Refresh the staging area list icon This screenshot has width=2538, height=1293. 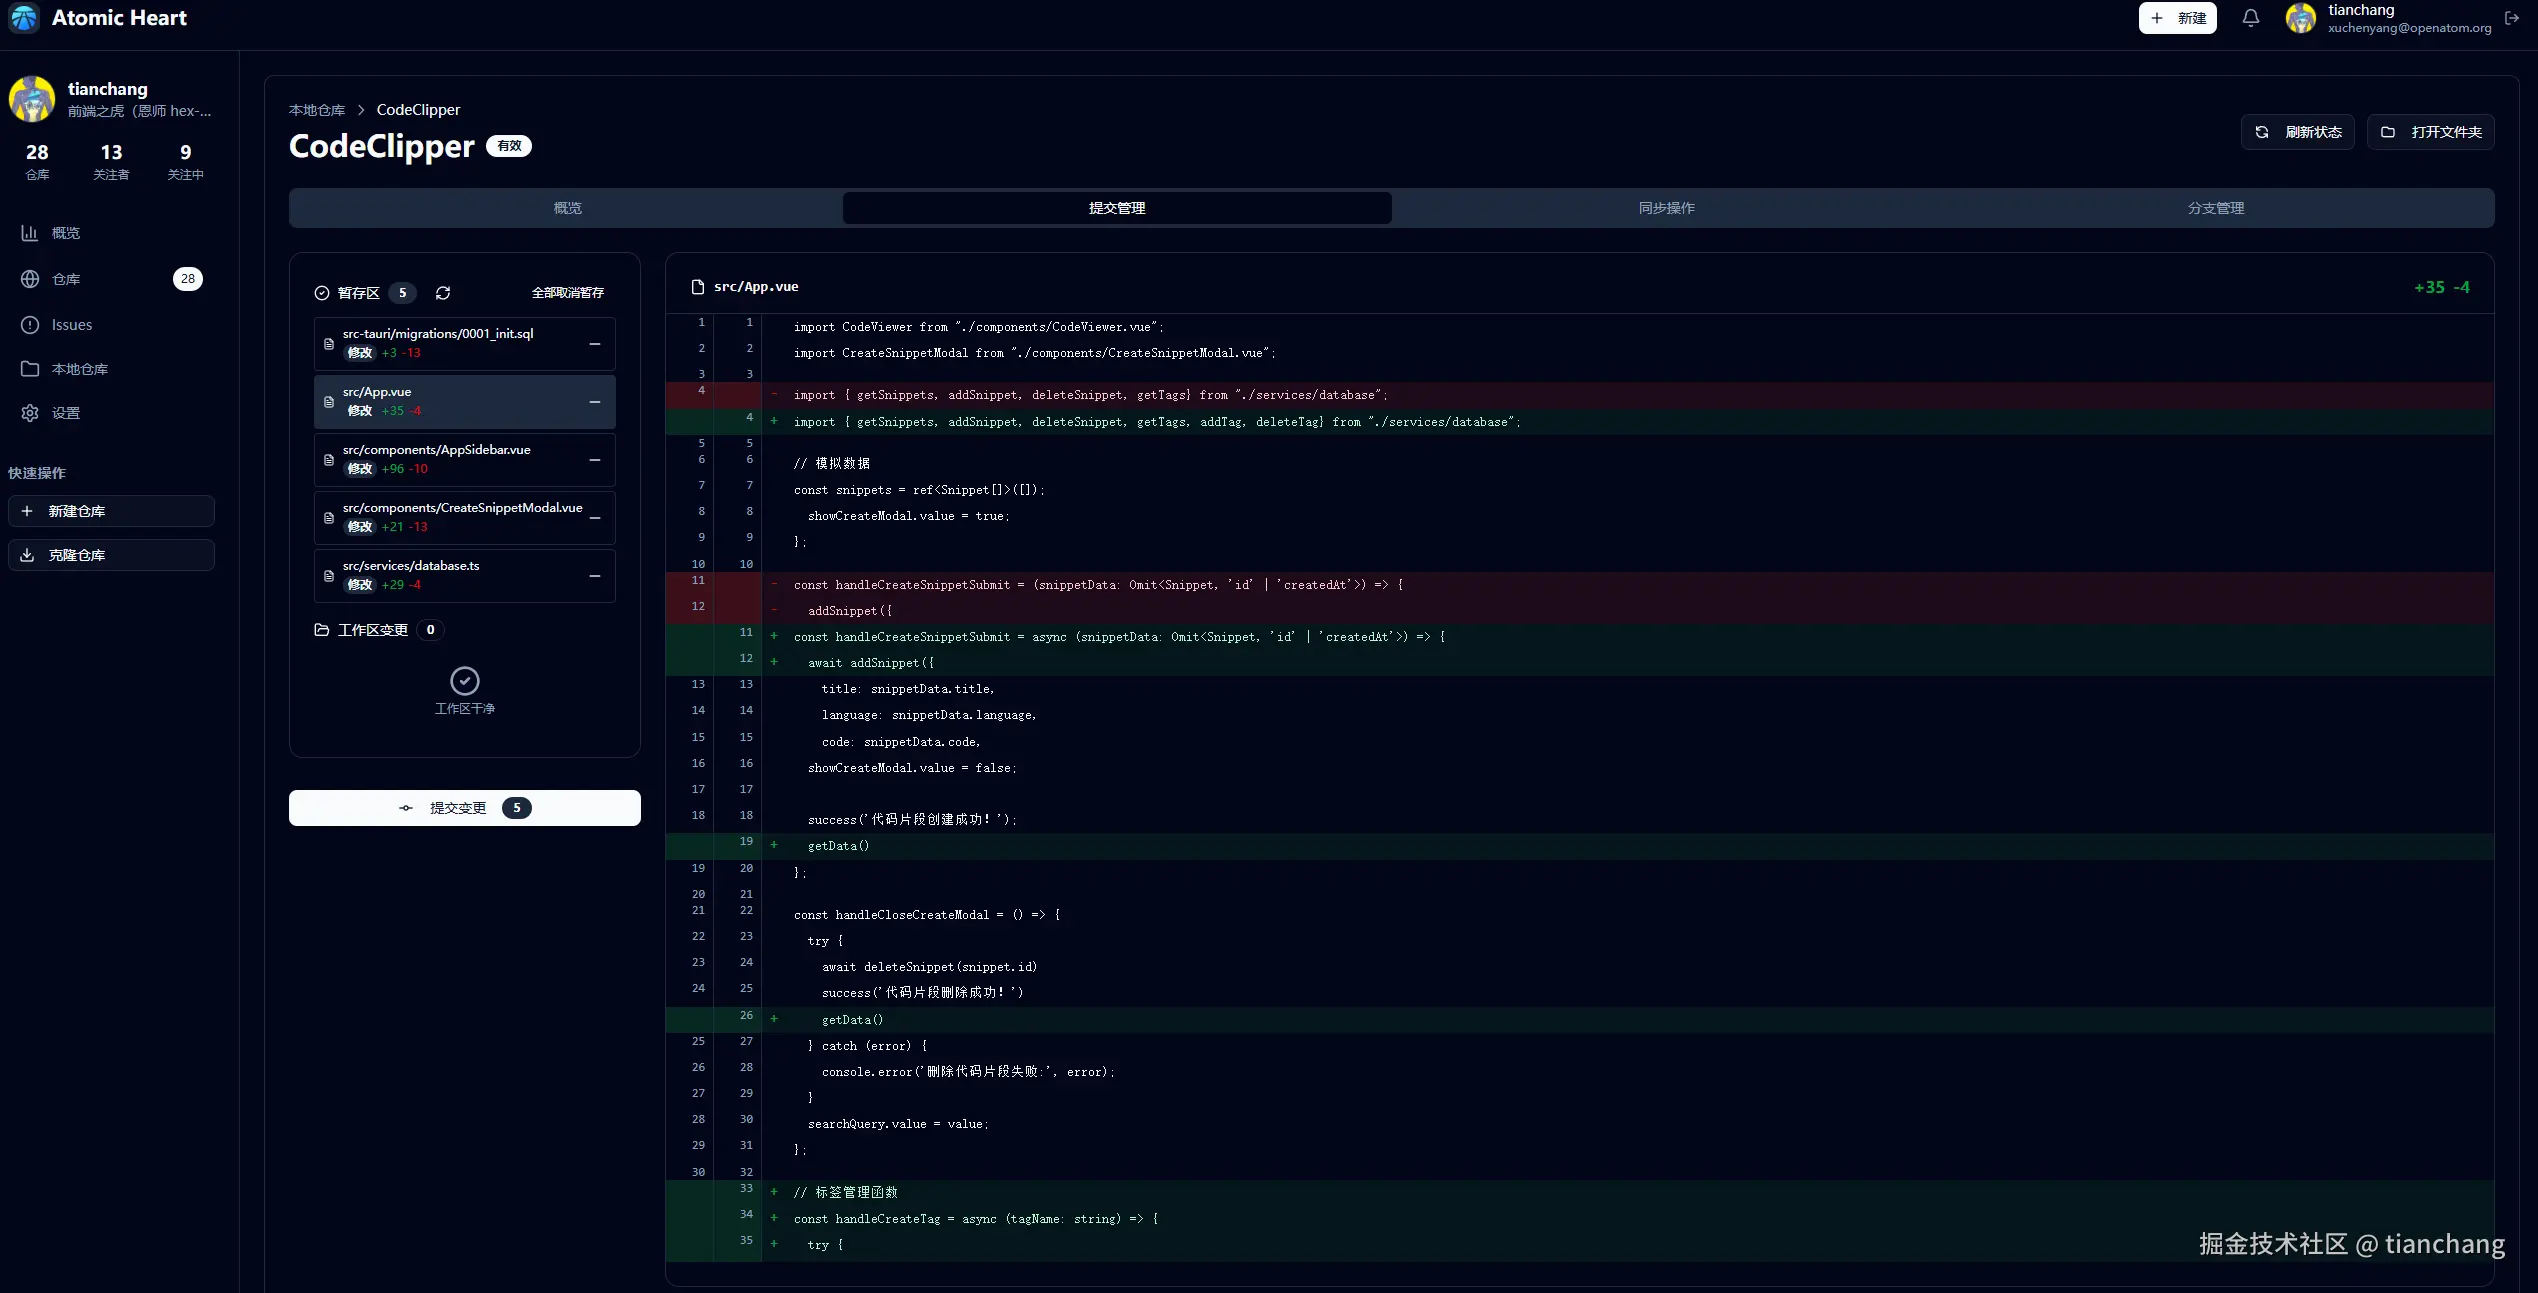point(443,293)
